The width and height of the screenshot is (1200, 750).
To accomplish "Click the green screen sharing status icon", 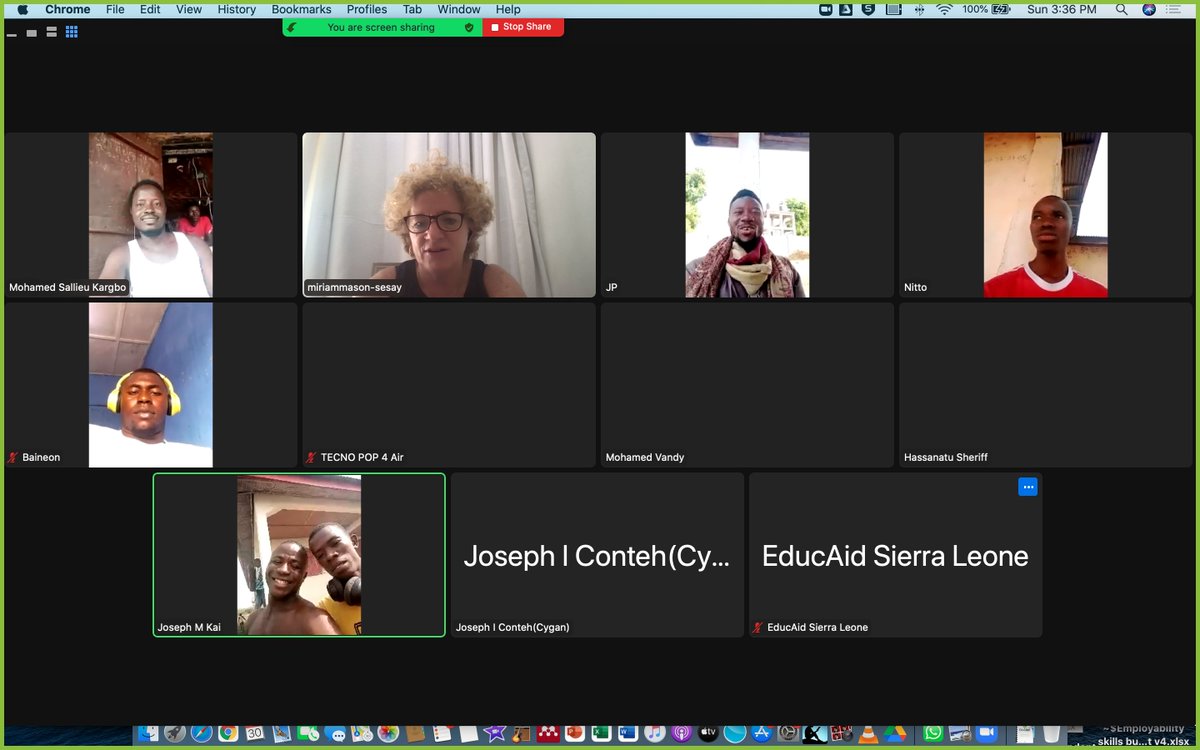I will coord(292,27).
